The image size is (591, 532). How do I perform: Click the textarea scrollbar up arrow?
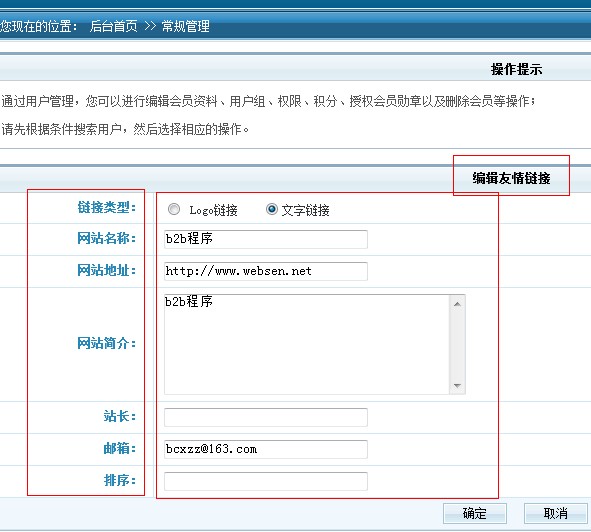(x=457, y=304)
